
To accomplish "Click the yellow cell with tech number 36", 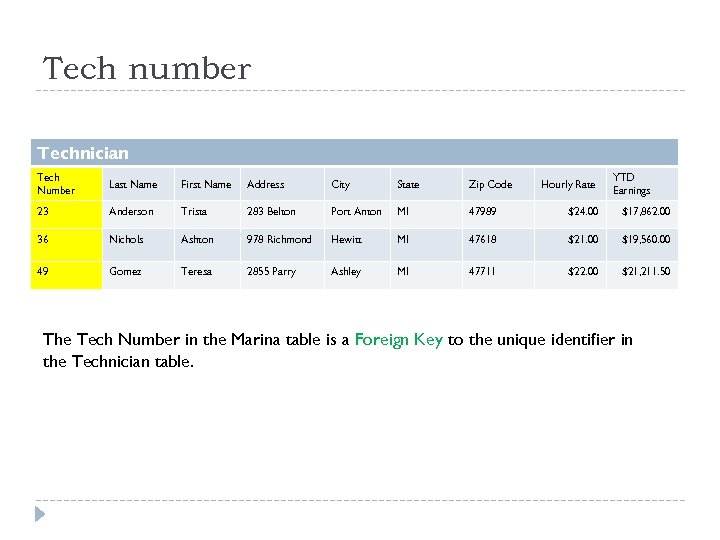I will pyautogui.click(x=66, y=239).
